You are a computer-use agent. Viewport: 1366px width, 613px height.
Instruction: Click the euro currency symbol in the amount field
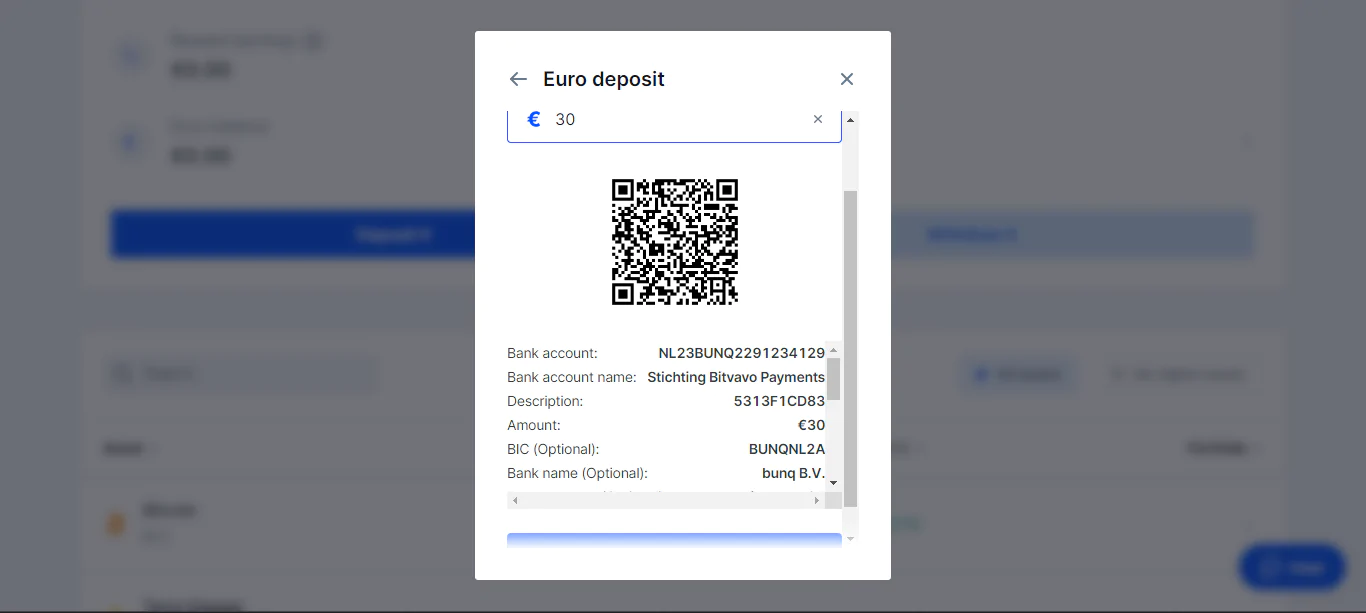tap(534, 119)
